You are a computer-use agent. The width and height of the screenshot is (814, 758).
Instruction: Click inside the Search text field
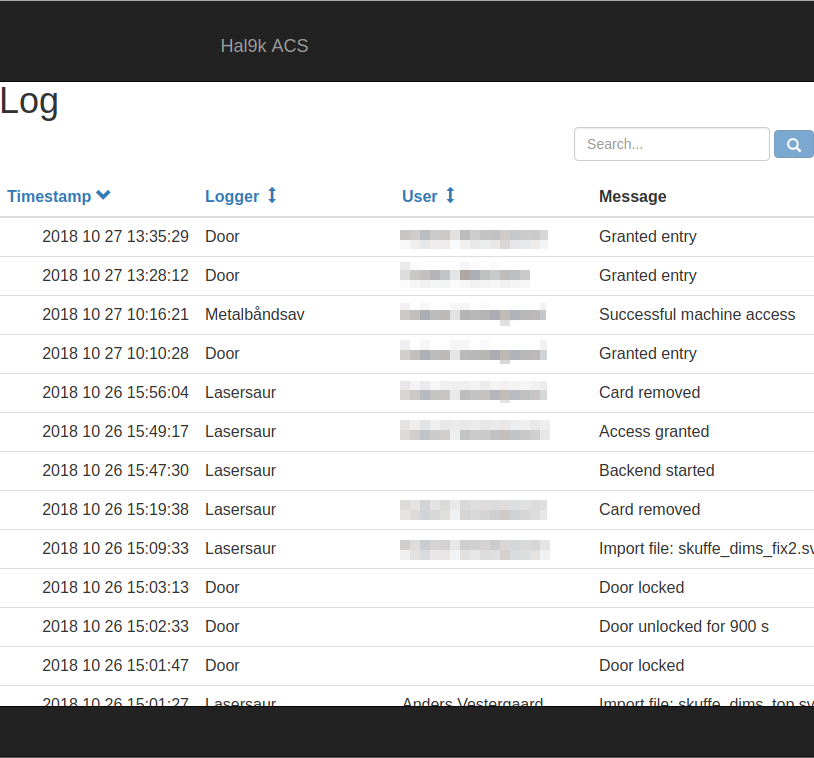[x=671, y=144]
